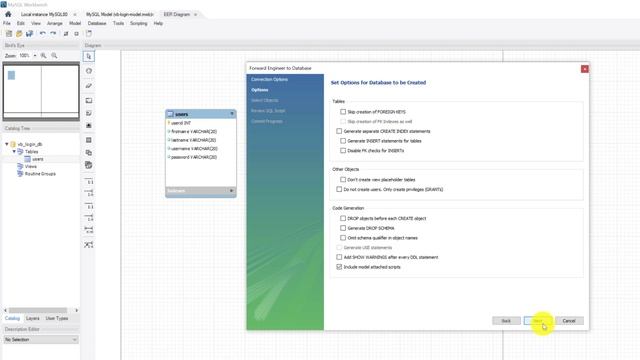Select the hand pan tool
The height and width of the screenshot is (360, 640).
(89, 71)
